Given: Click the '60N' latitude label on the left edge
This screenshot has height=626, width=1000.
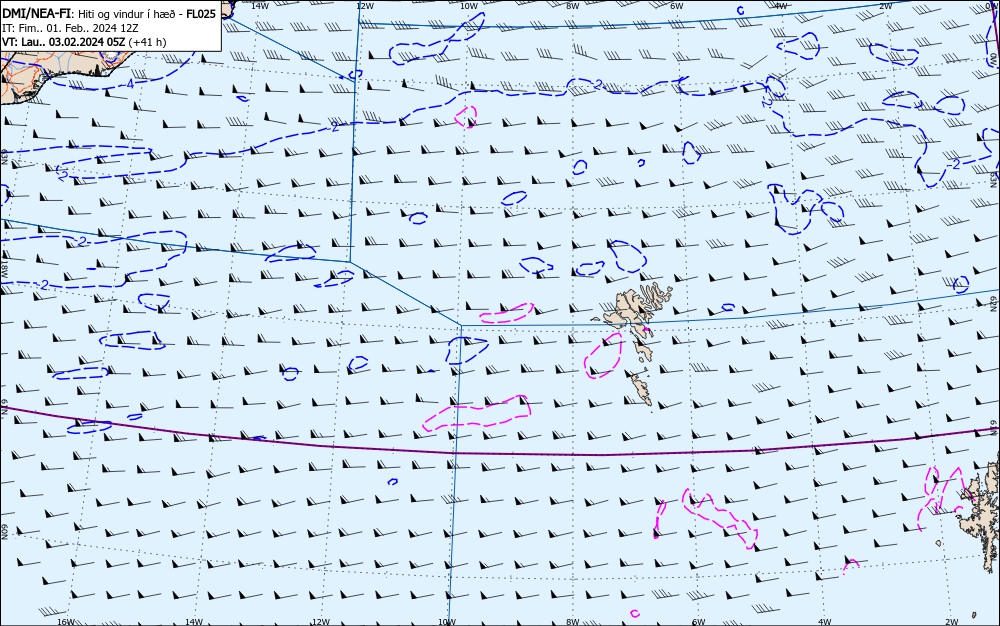Looking at the screenshot, I should pos(4,532).
